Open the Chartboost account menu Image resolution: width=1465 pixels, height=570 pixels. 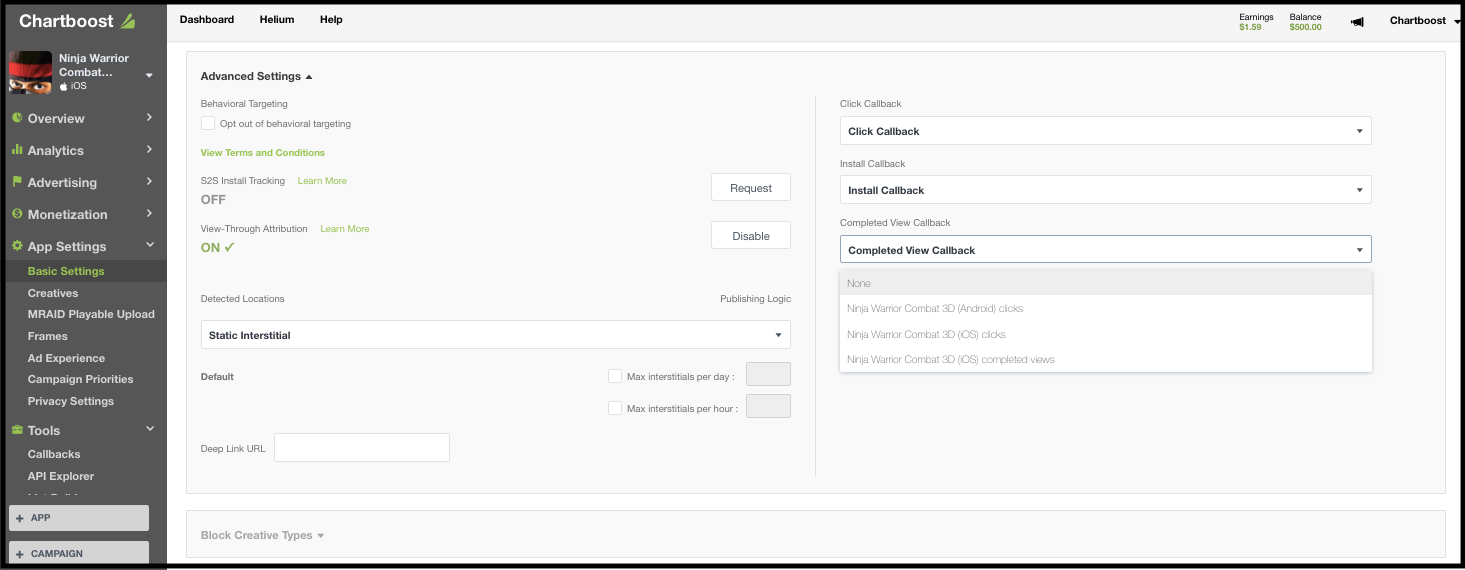coord(1424,20)
